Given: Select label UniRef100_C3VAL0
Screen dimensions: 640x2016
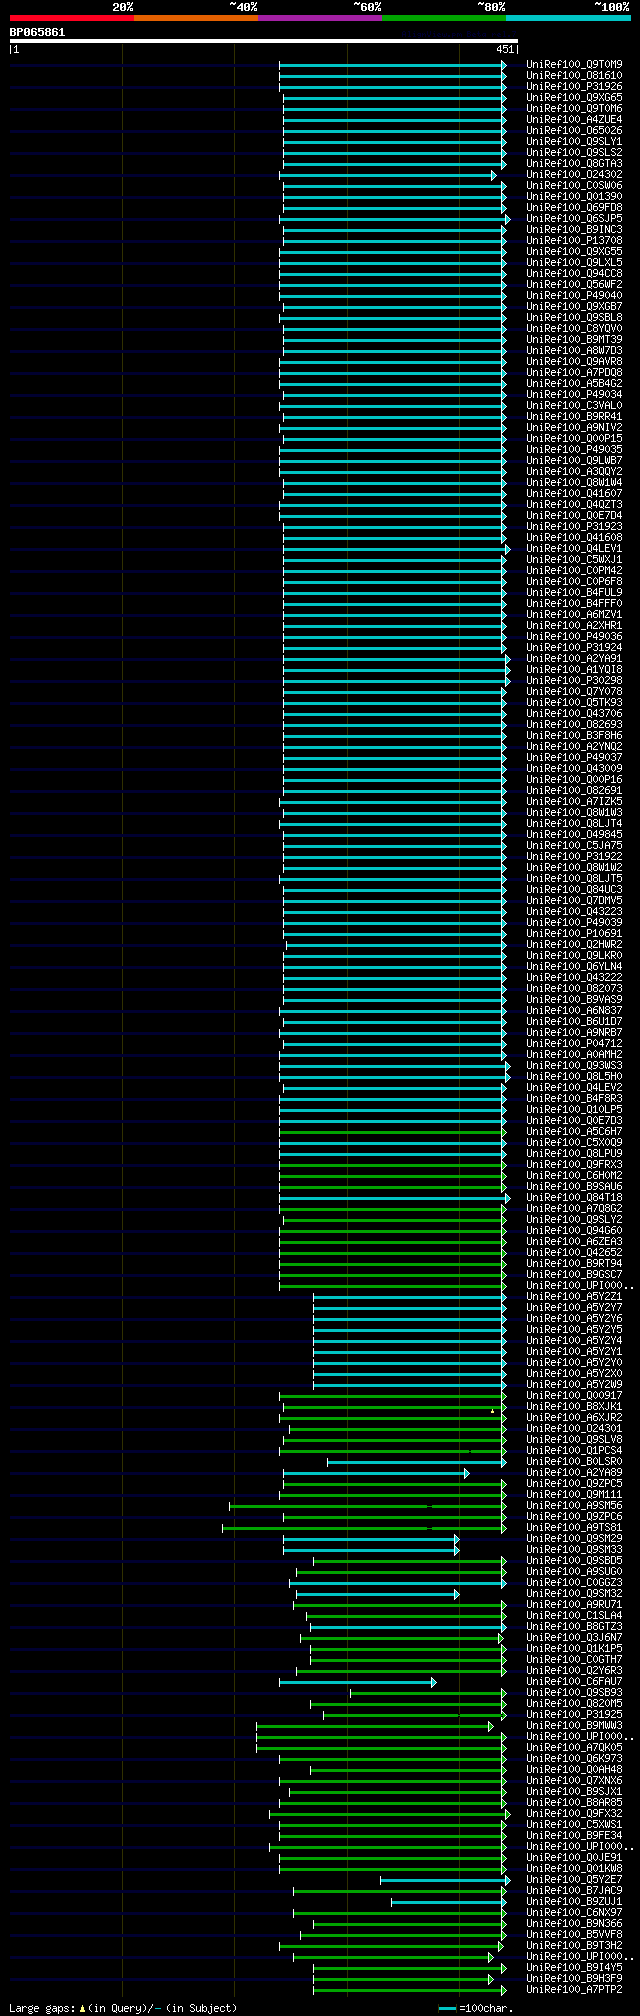Looking at the screenshot, I should [574, 406].
